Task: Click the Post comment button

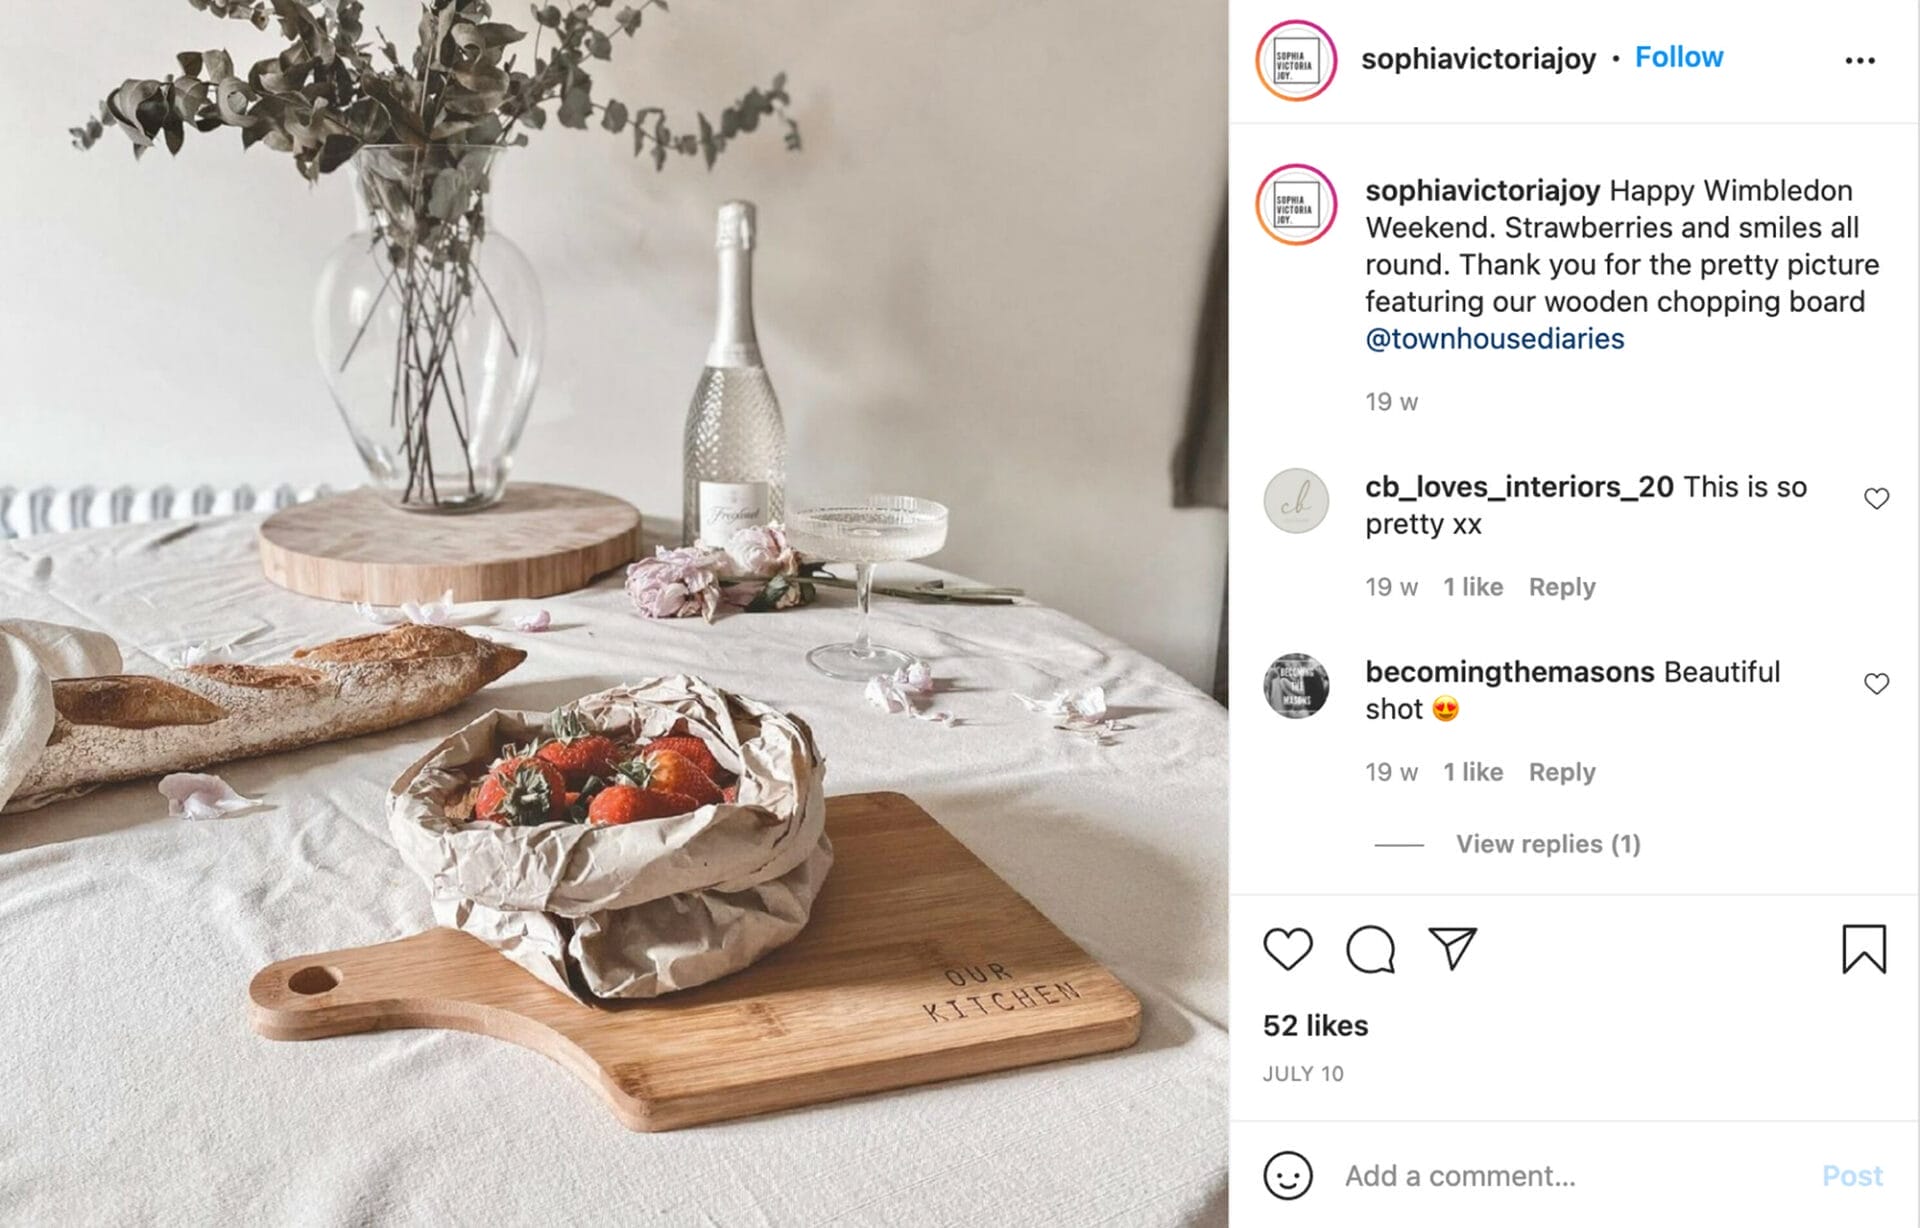Action: 1852,1175
